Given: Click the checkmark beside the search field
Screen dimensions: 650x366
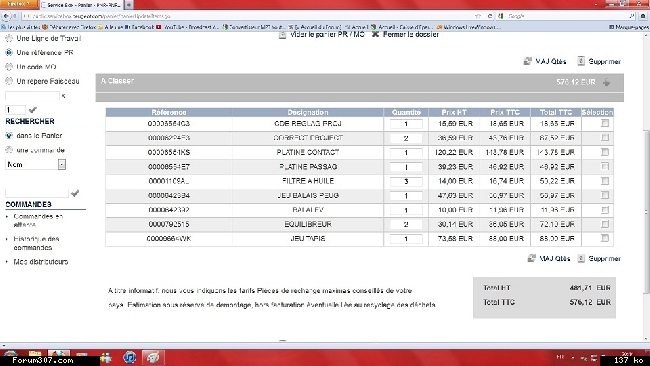Looking at the screenshot, I should pyautogui.click(x=75, y=193).
